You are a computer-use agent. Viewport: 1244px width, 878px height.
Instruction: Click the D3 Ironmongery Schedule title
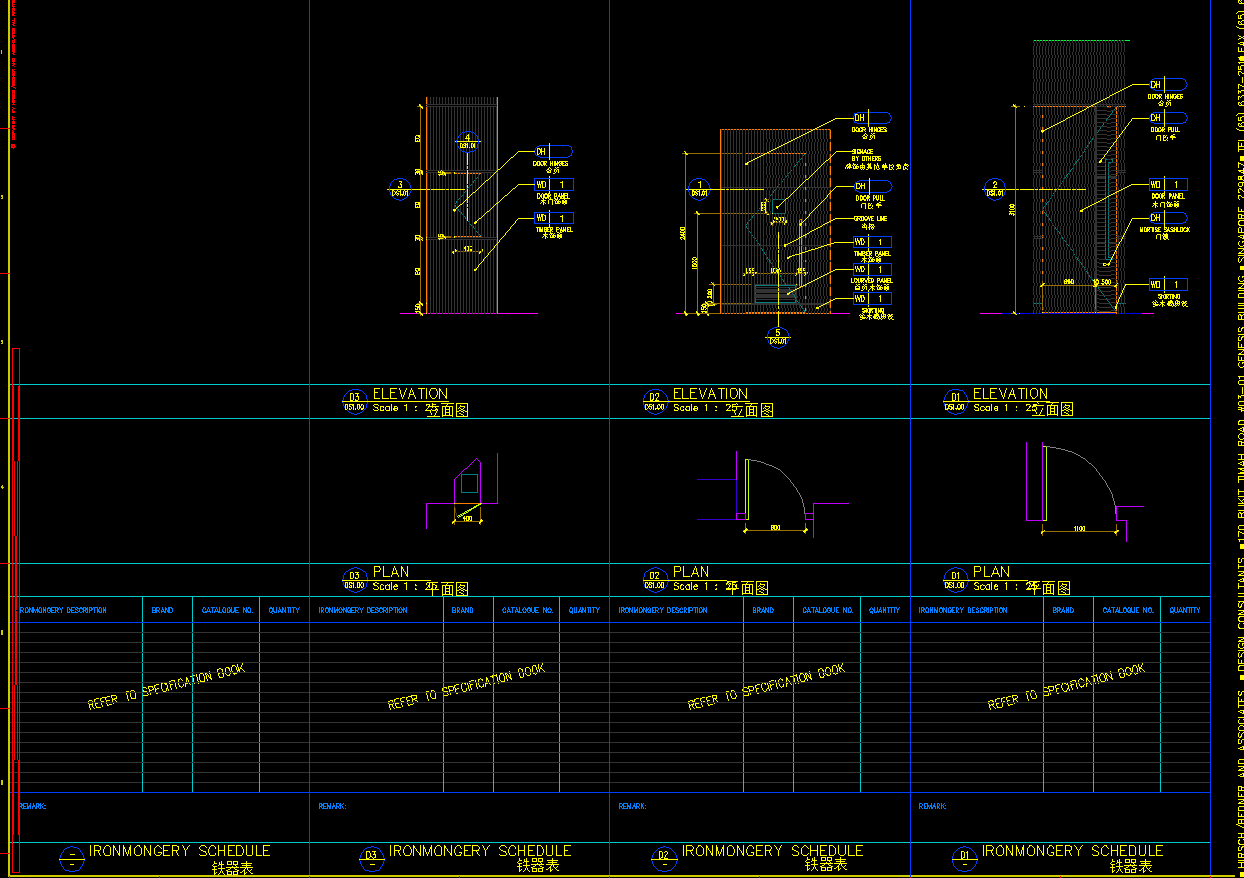click(479, 851)
